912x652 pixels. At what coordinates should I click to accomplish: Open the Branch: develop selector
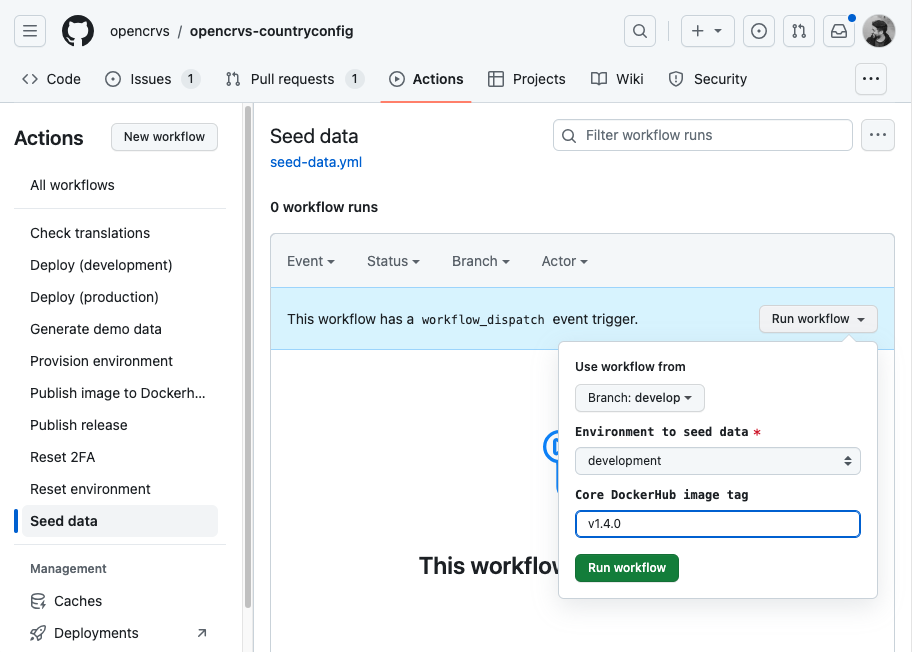[x=640, y=398]
